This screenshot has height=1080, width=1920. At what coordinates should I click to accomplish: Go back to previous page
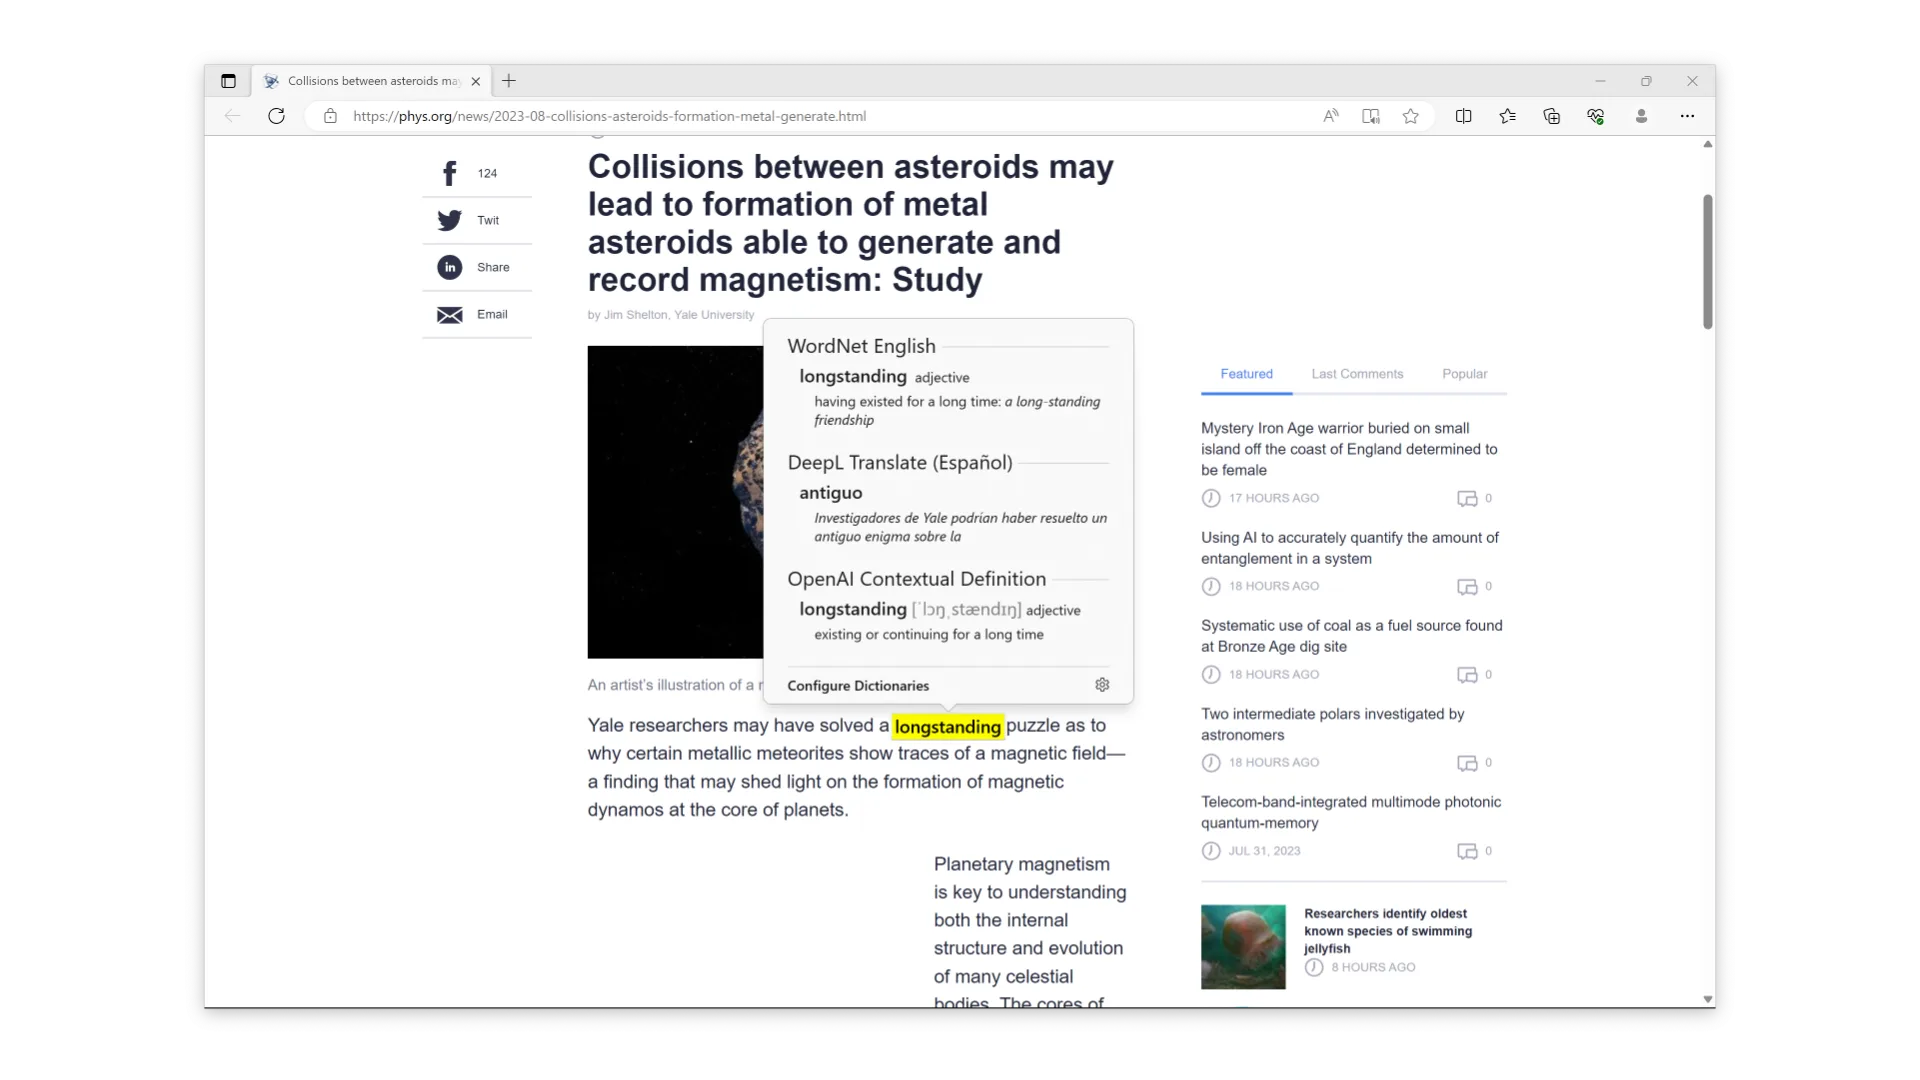pos(232,116)
